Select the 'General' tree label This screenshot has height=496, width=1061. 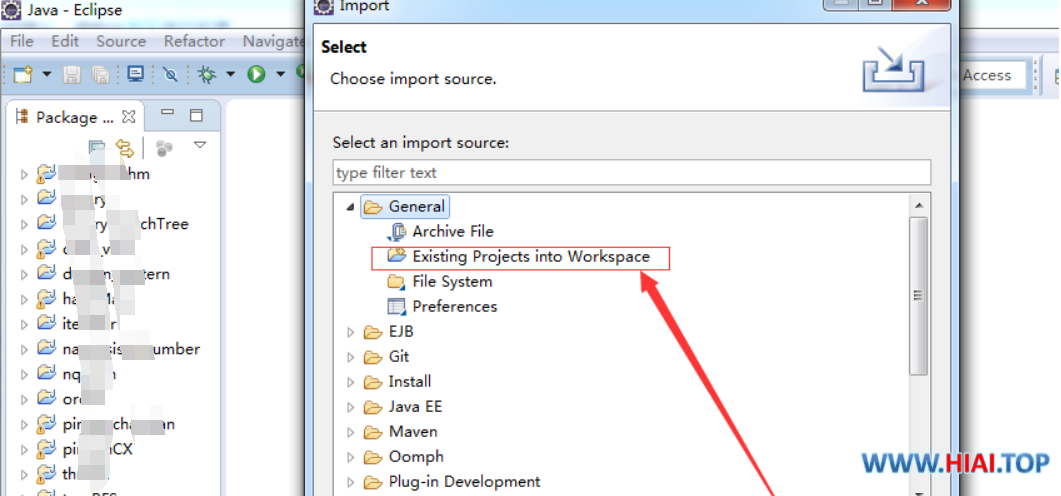[417, 206]
